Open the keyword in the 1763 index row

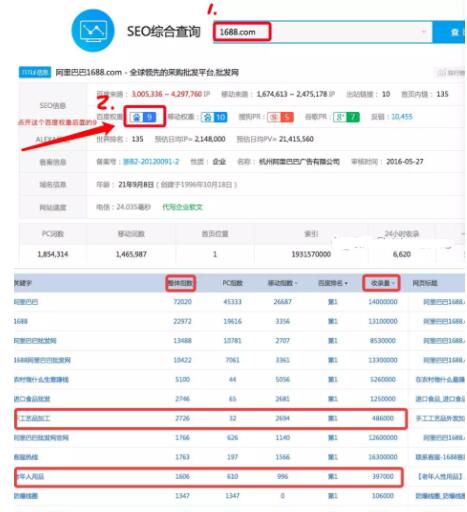(26, 457)
